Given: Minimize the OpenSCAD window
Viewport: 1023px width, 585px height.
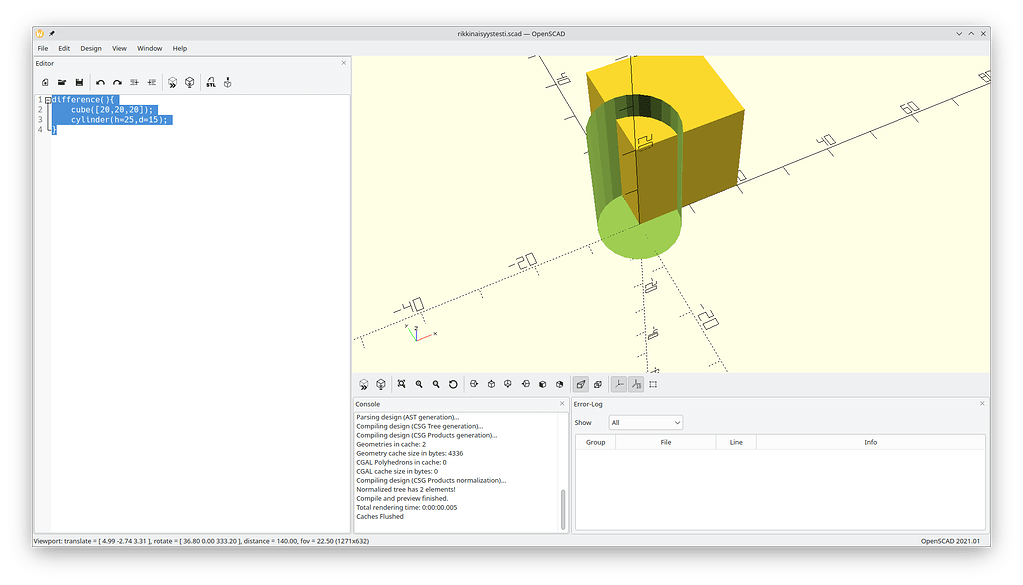Looking at the screenshot, I should (959, 33).
